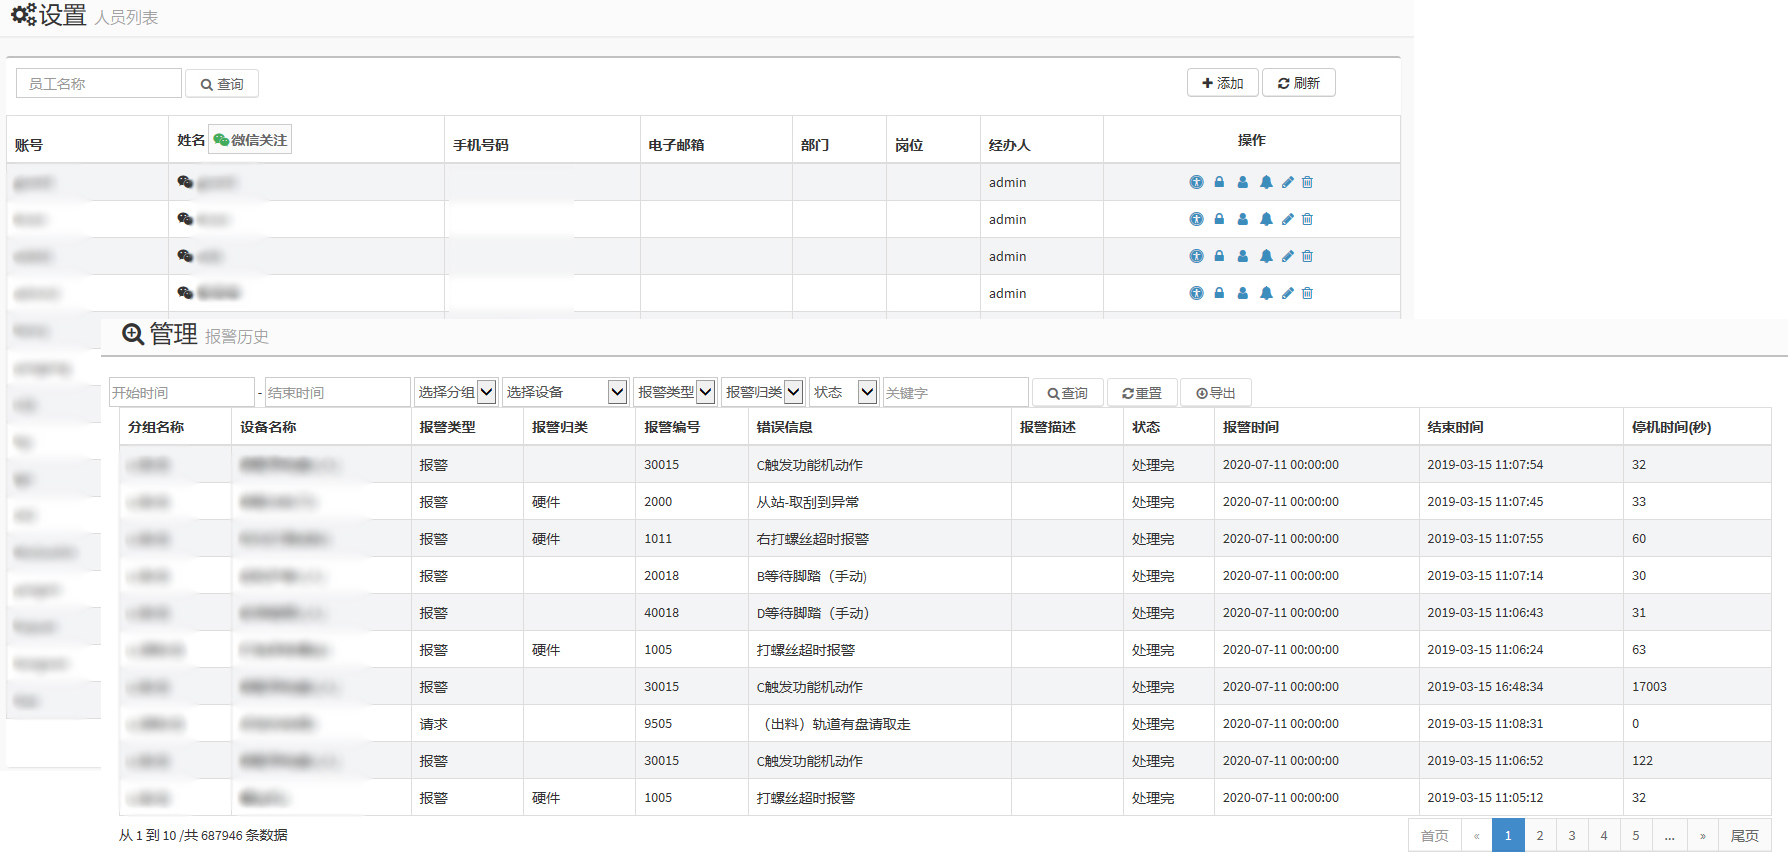The height and width of the screenshot is (855, 1788).
Task: Click the 添加 add employee button
Action: pos(1222,83)
